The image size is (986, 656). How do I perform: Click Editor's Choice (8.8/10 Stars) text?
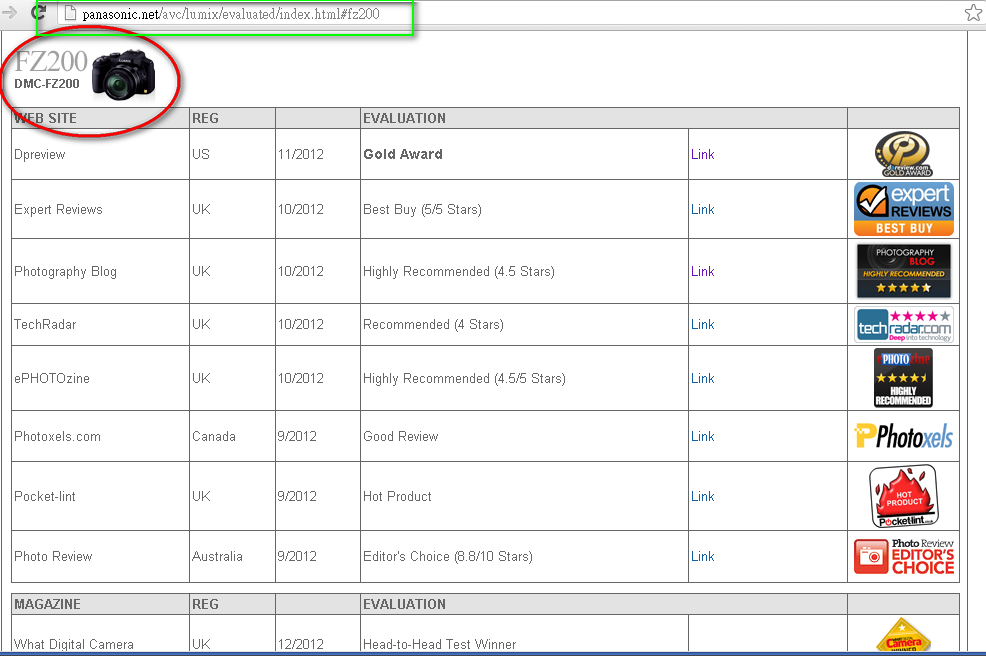448,557
